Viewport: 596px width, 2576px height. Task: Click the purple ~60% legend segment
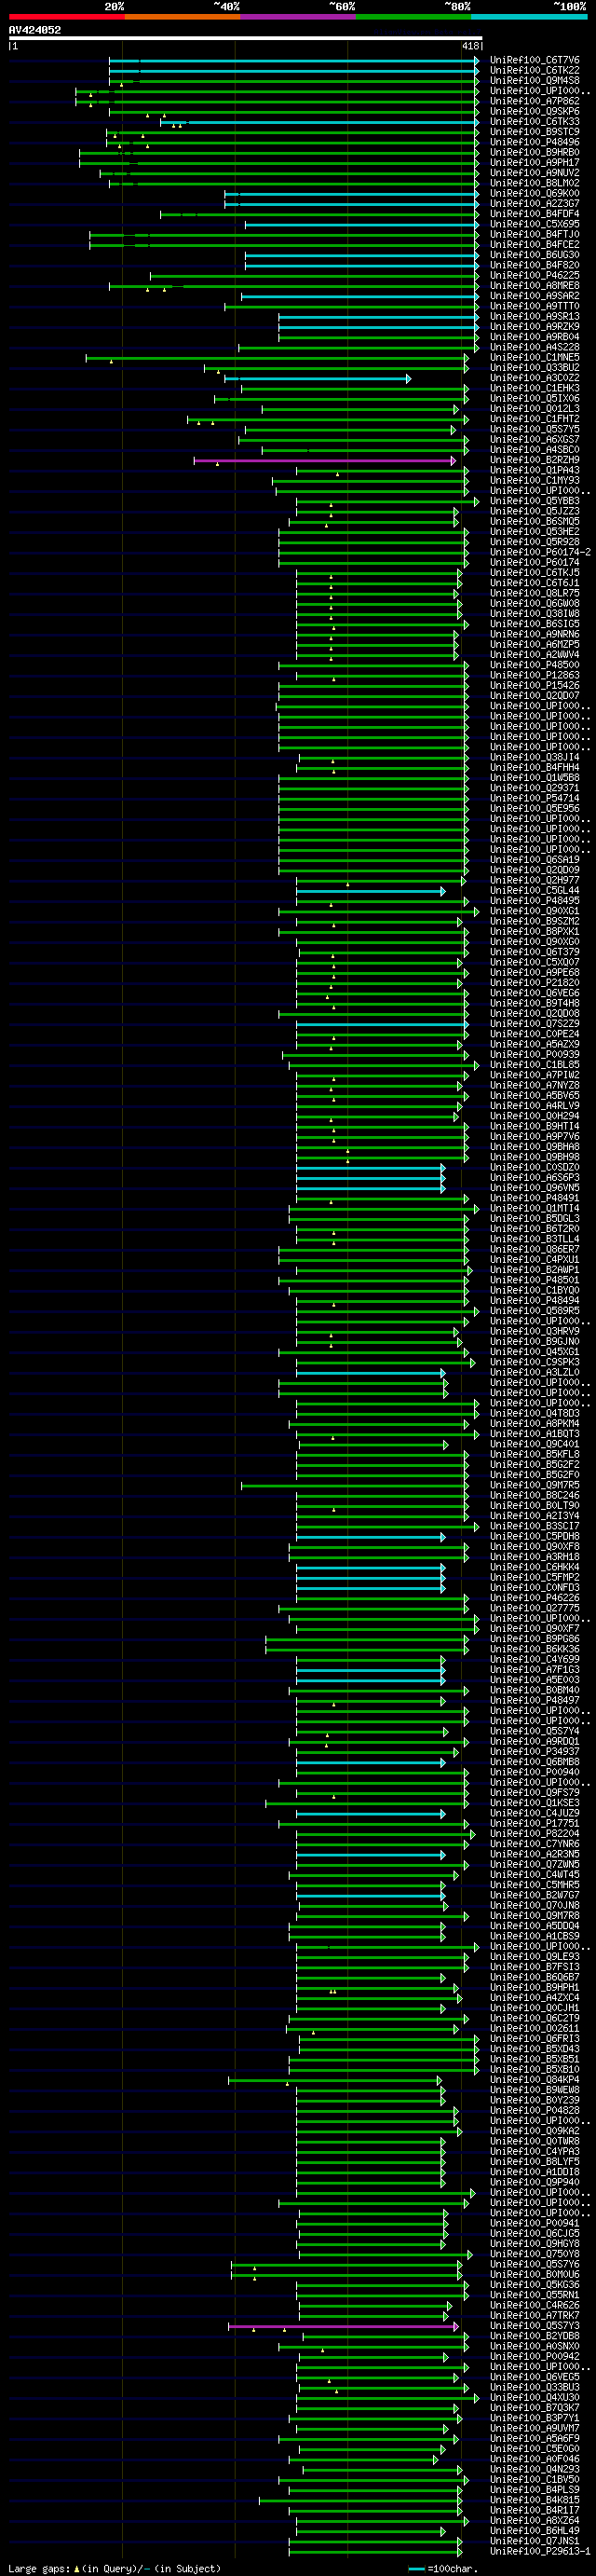[x=298, y=17]
